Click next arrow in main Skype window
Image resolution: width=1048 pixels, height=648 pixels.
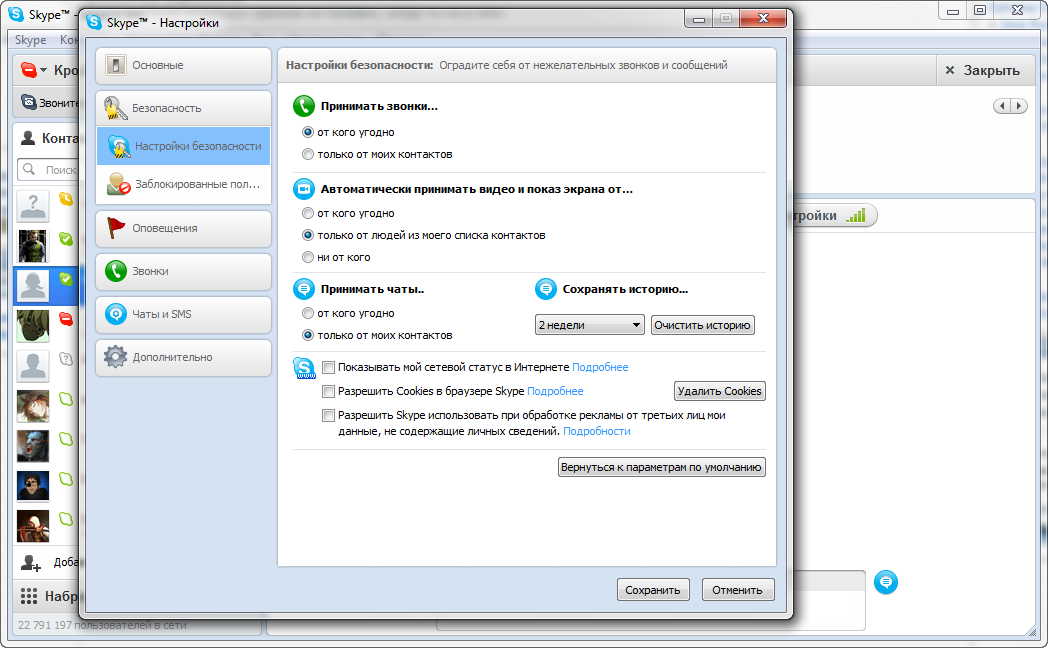click(1019, 106)
